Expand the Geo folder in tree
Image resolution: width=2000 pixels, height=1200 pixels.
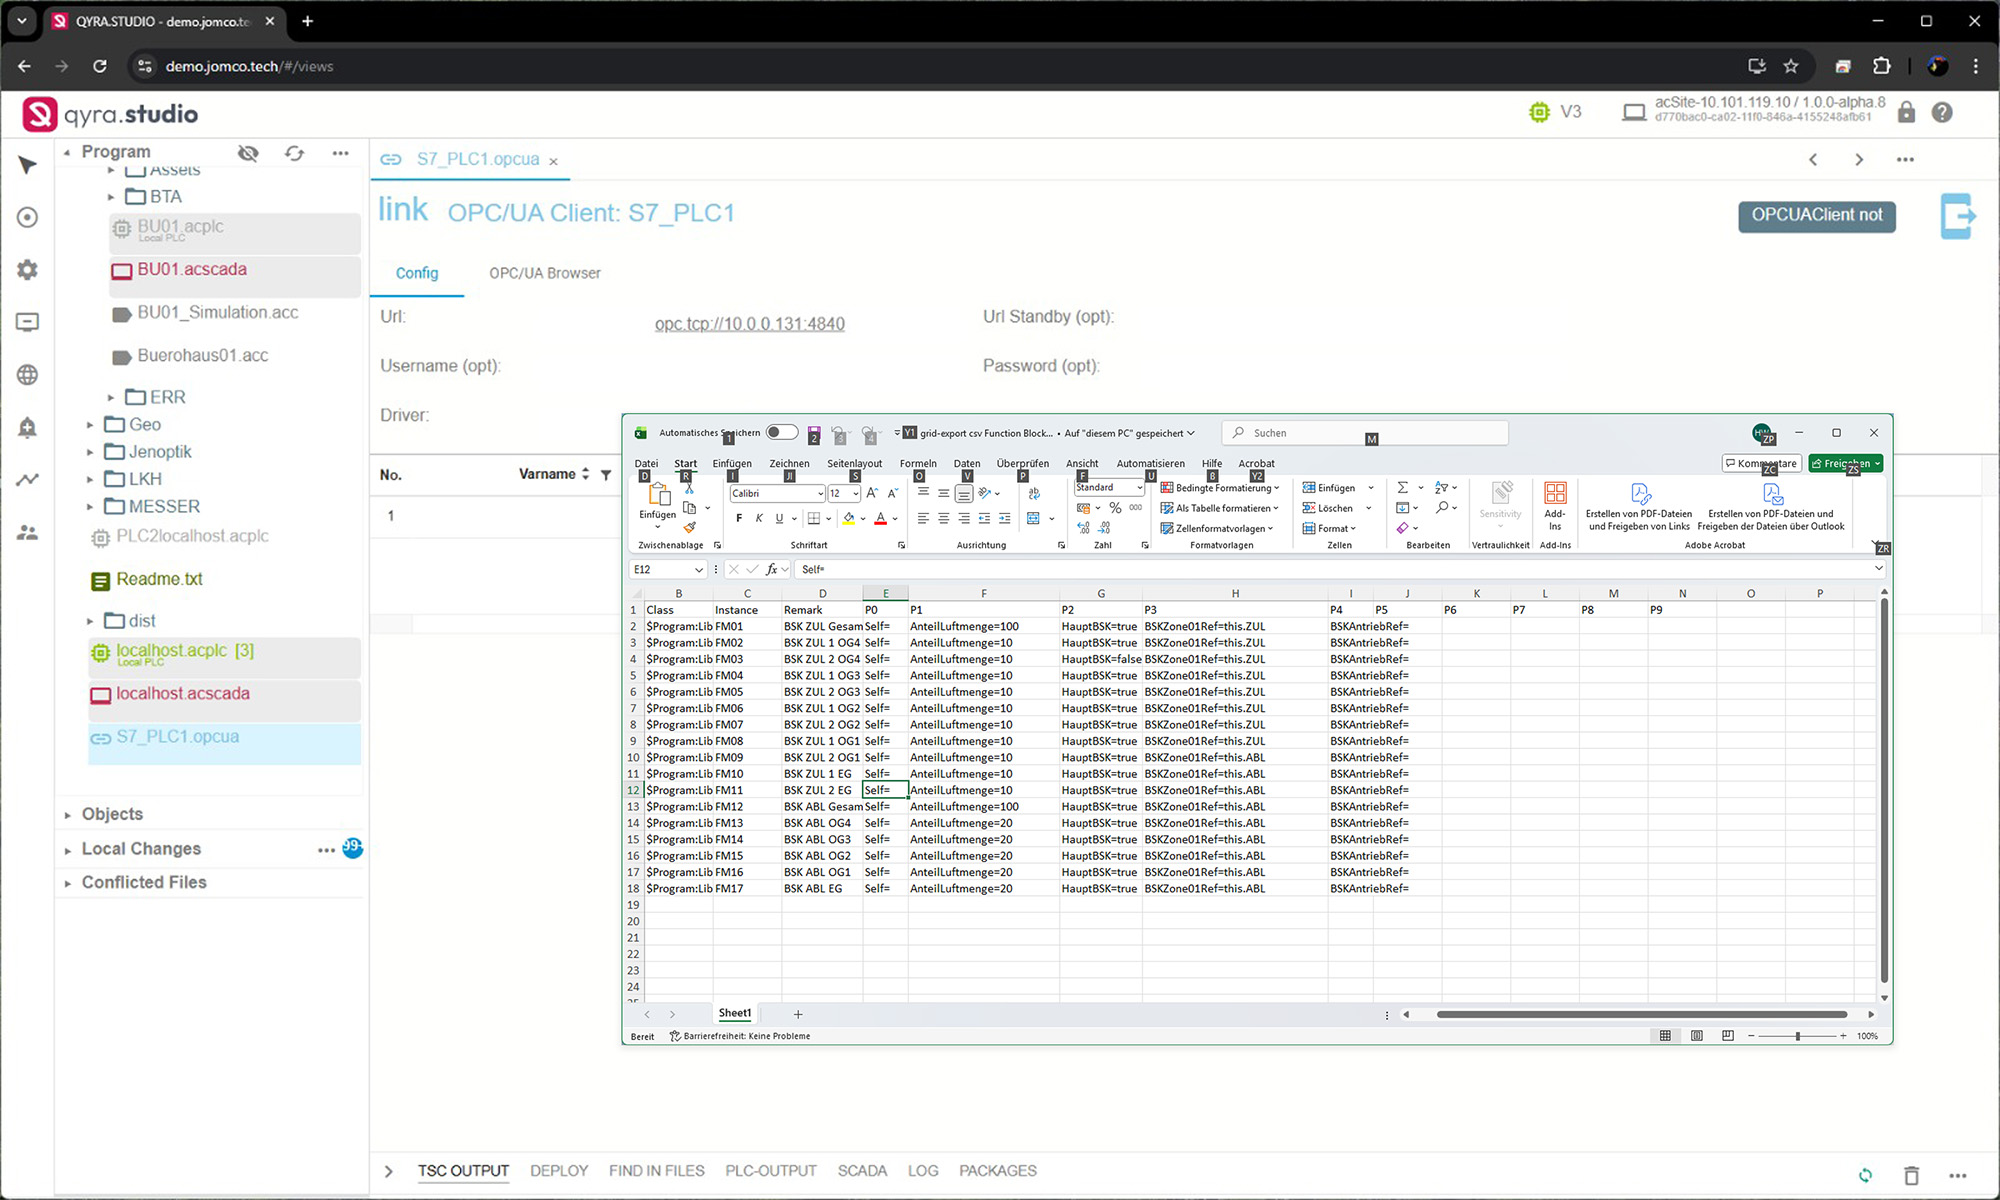(90, 425)
